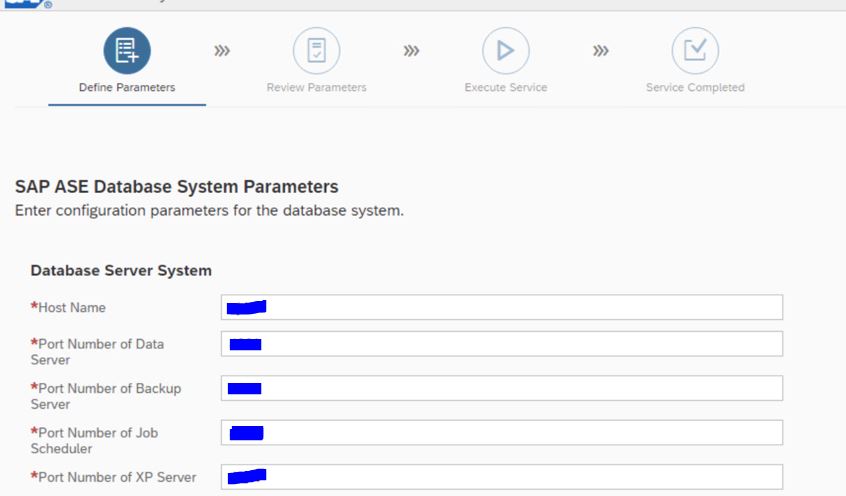Focus Port Number of Job Scheduler field

(x=502, y=432)
